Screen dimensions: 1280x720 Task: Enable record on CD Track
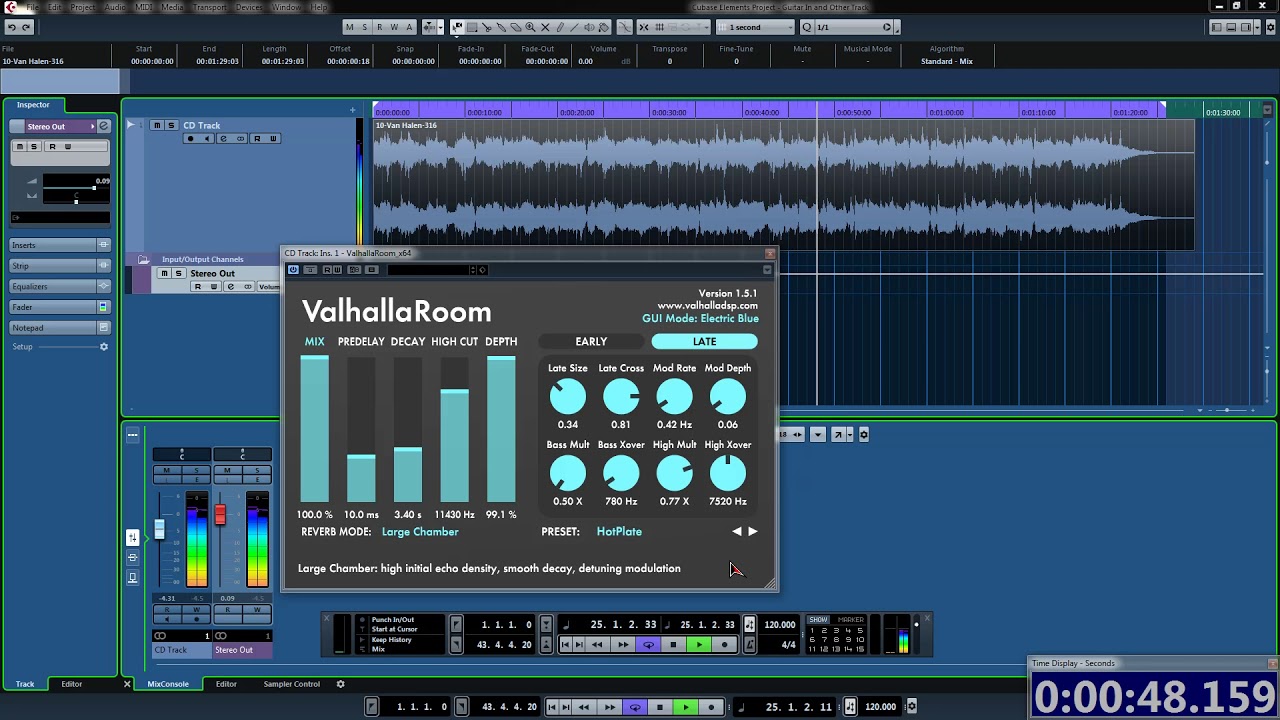tap(190, 139)
